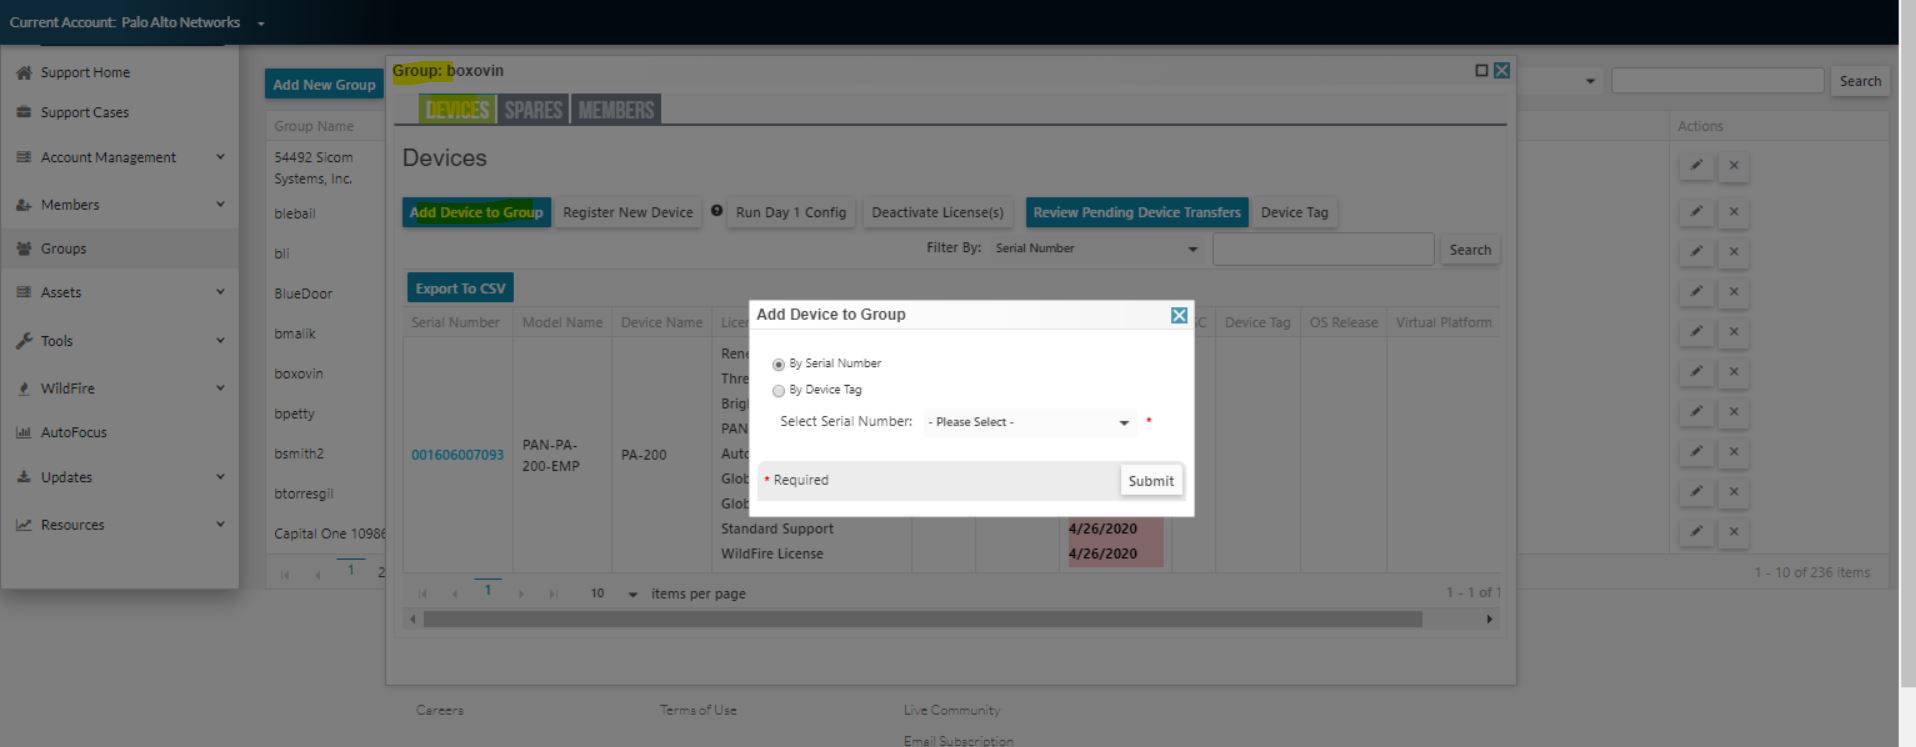Select the By Device Tag radio option
This screenshot has width=1916, height=747.
[x=778, y=391]
